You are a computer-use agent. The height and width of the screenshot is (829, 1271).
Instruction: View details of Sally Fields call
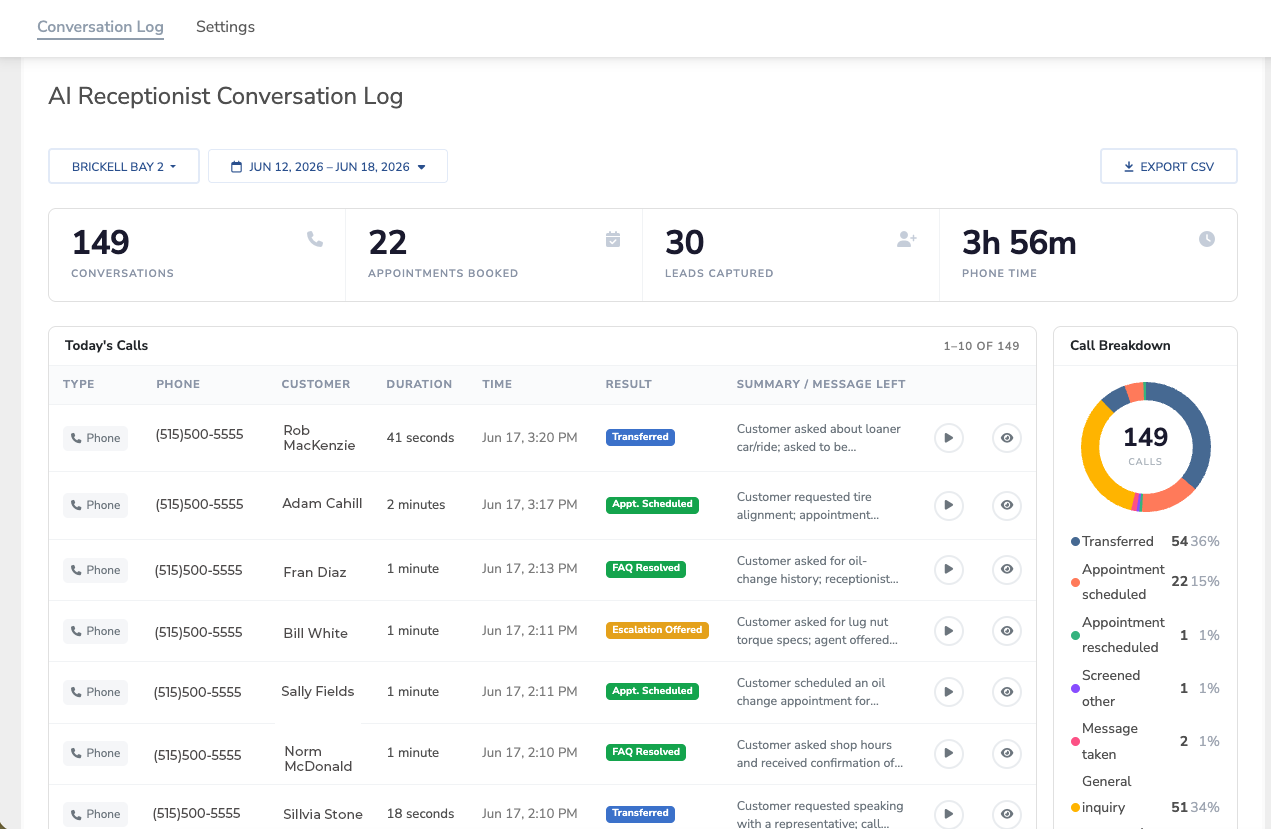[1007, 692]
